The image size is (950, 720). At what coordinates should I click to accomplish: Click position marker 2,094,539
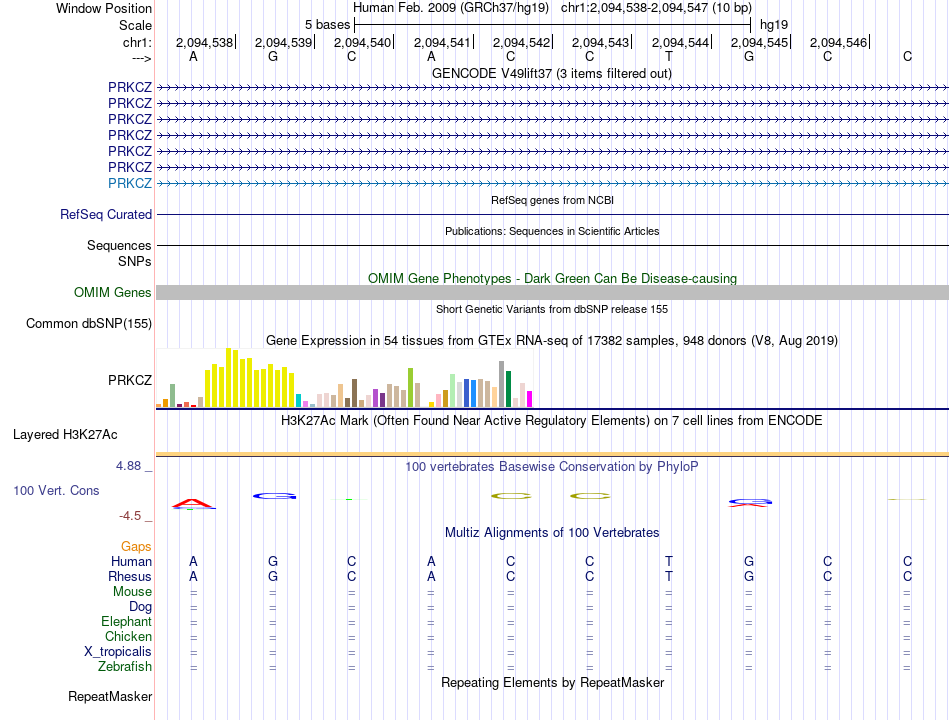(x=284, y=42)
